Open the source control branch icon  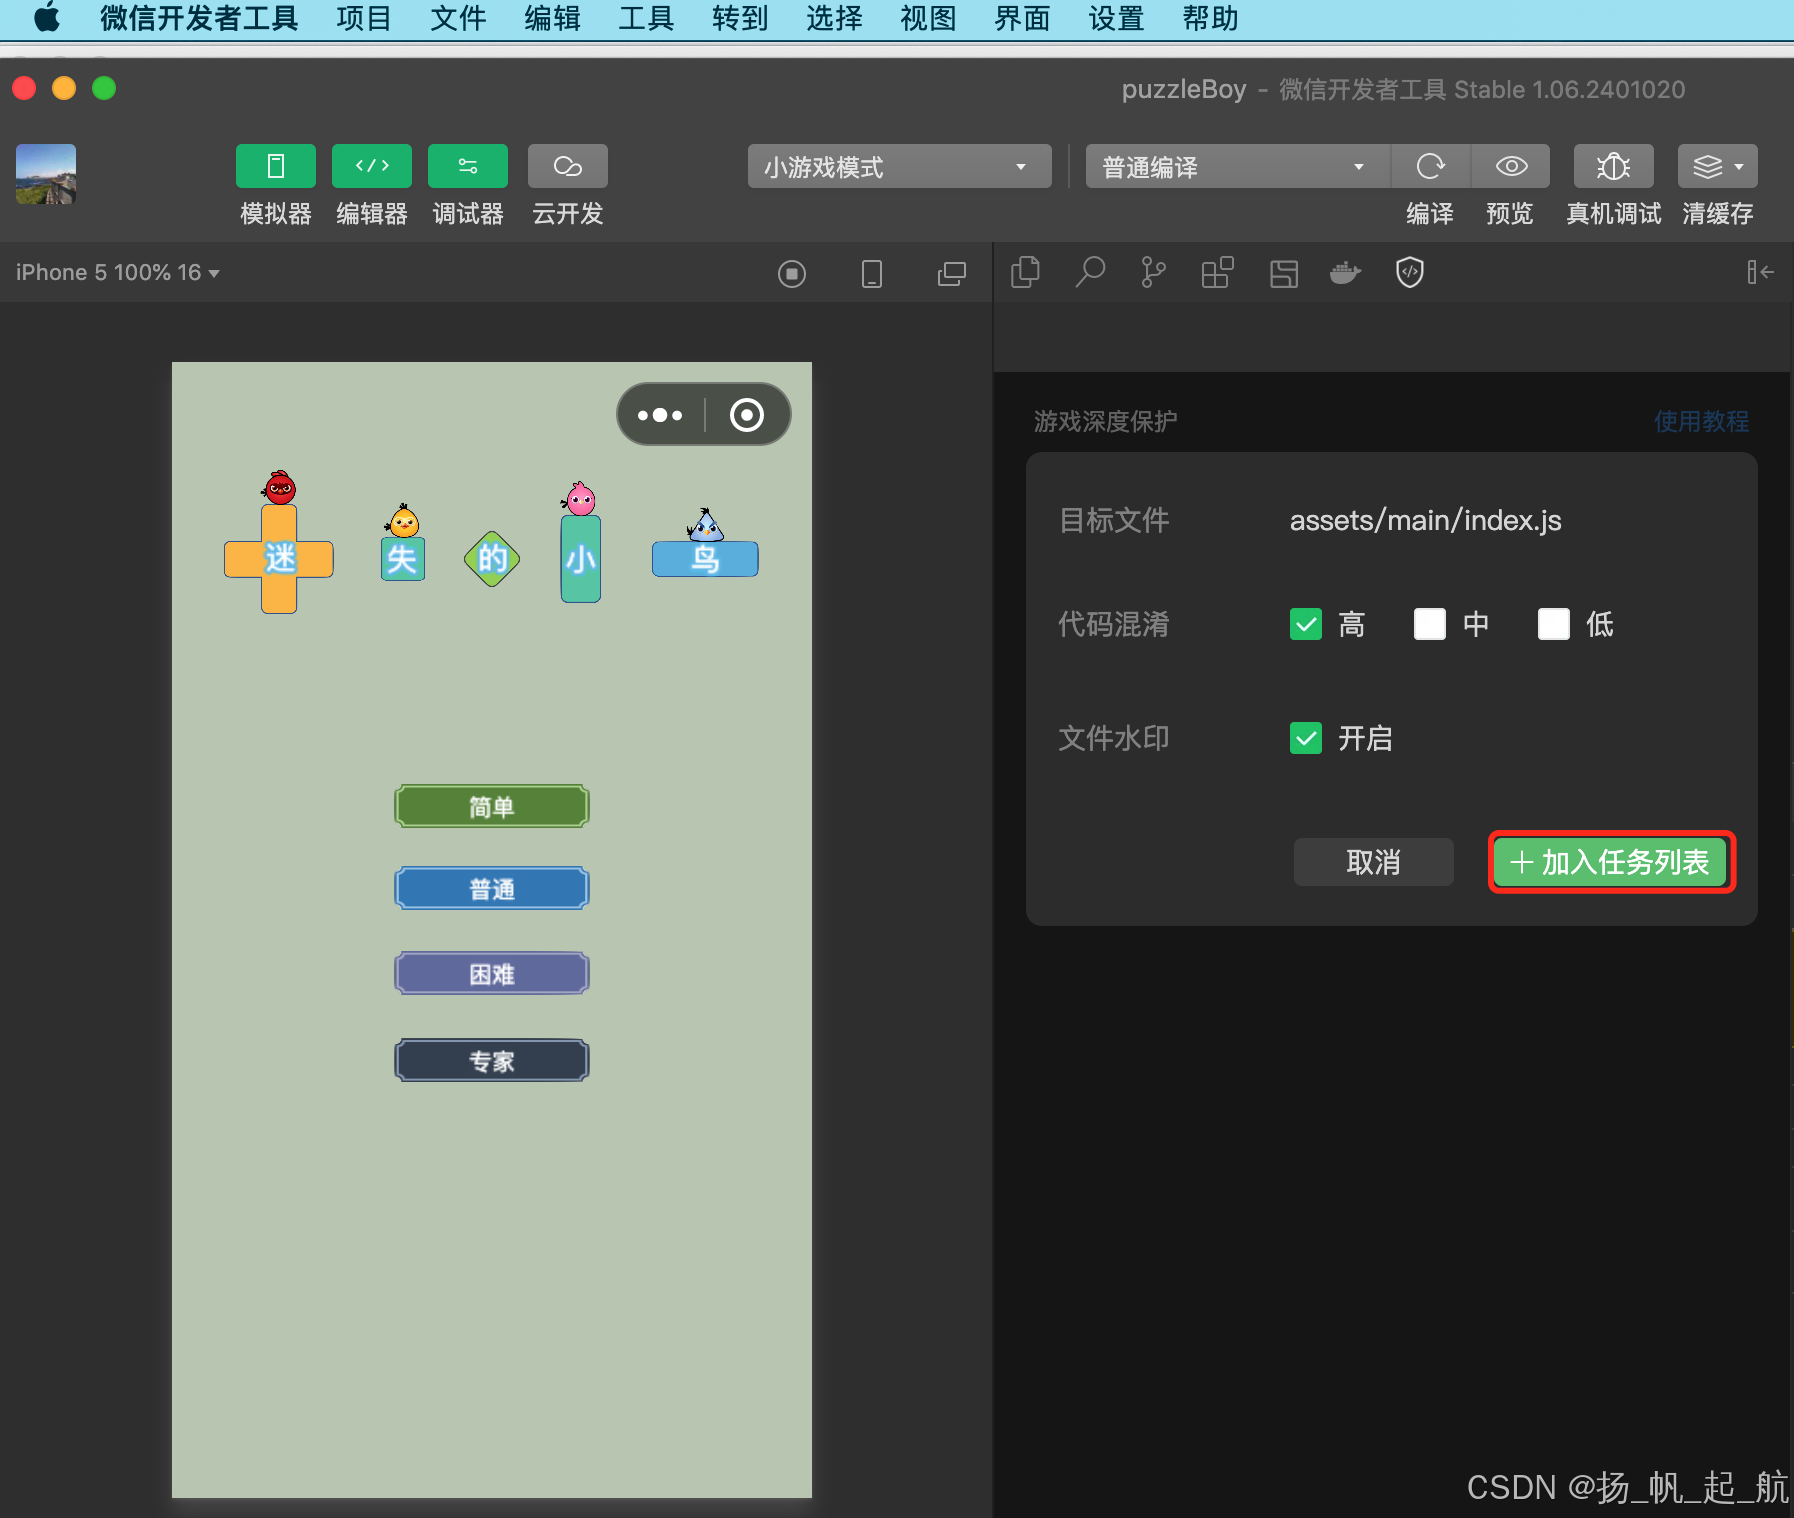[1153, 272]
